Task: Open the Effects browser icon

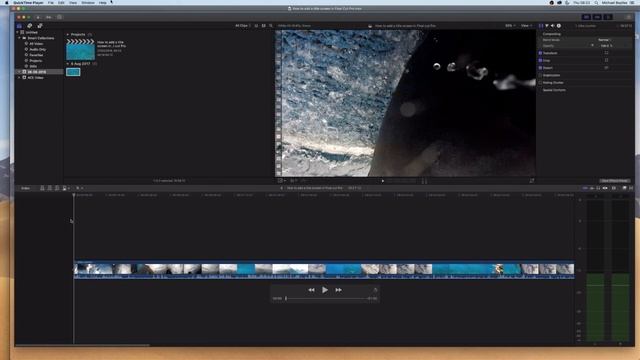Action: tap(624, 188)
